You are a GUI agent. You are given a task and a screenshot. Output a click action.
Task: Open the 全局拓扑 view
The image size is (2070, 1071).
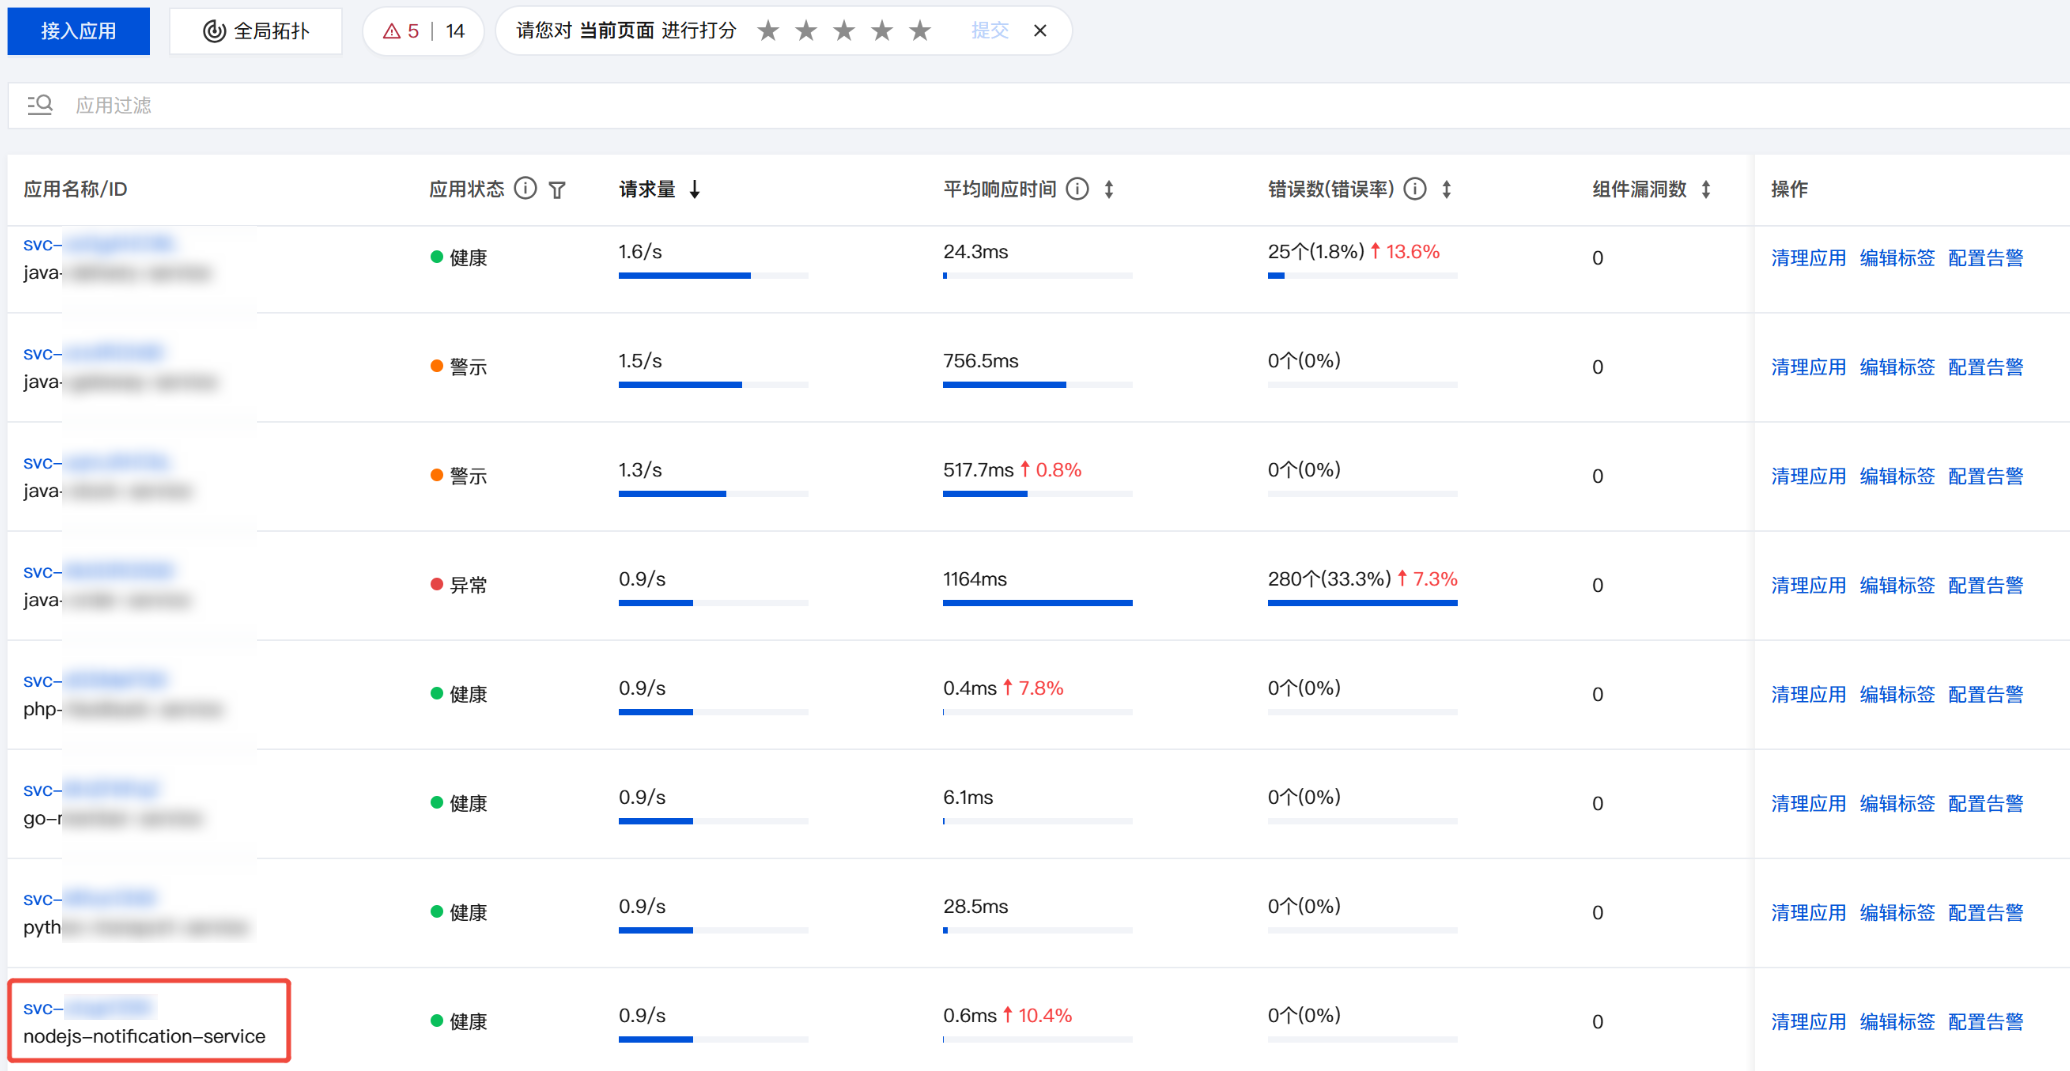256,31
